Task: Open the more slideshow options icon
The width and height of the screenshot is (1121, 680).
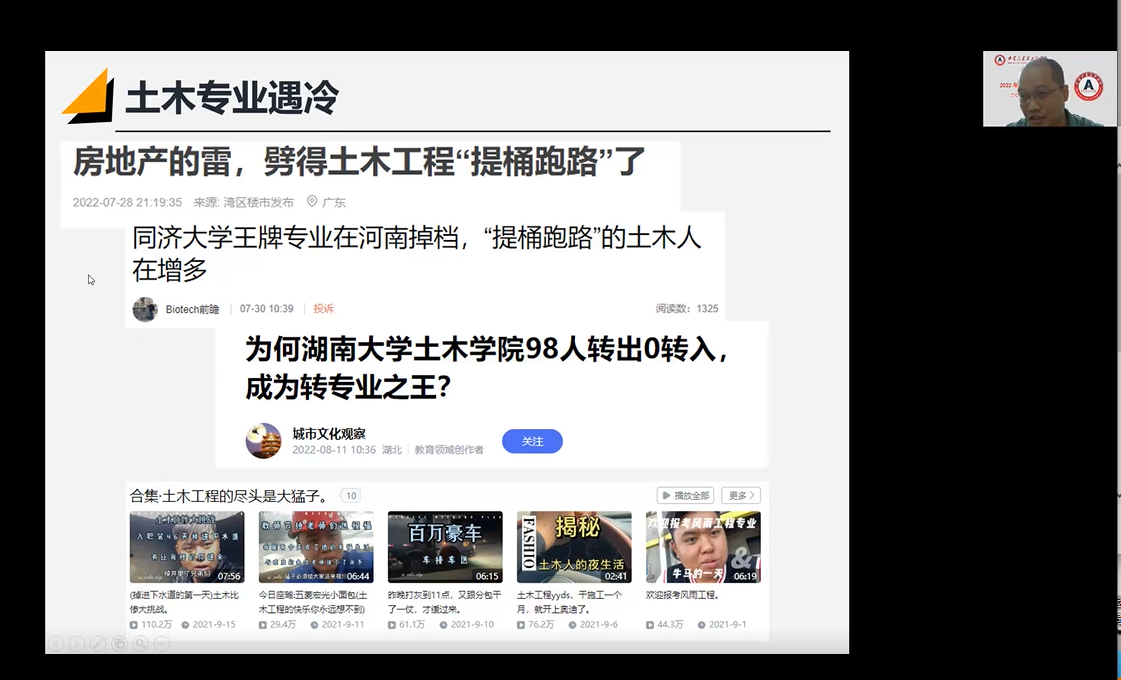Action: point(162,643)
